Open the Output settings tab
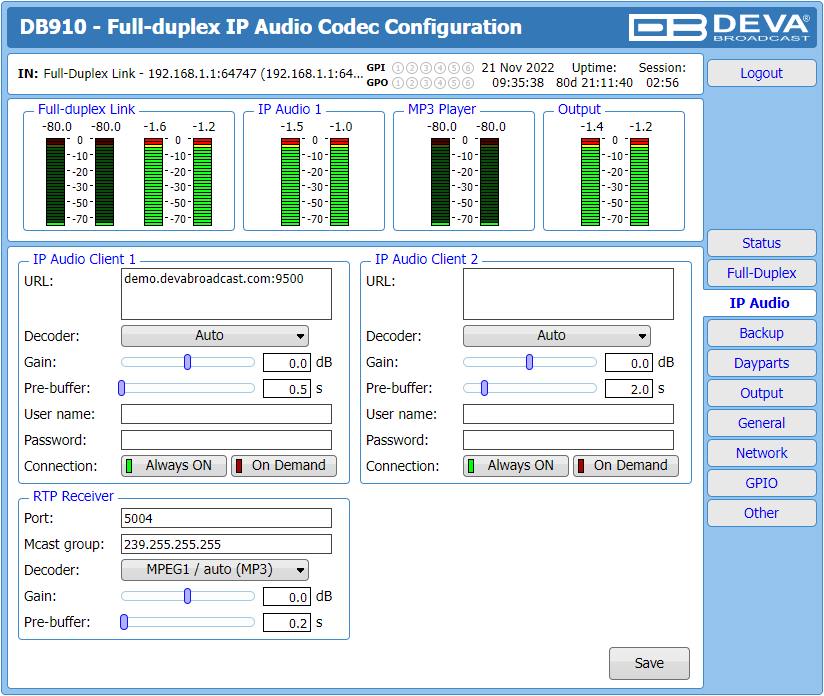This screenshot has width=824, height=696. click(x=761, y=393)
